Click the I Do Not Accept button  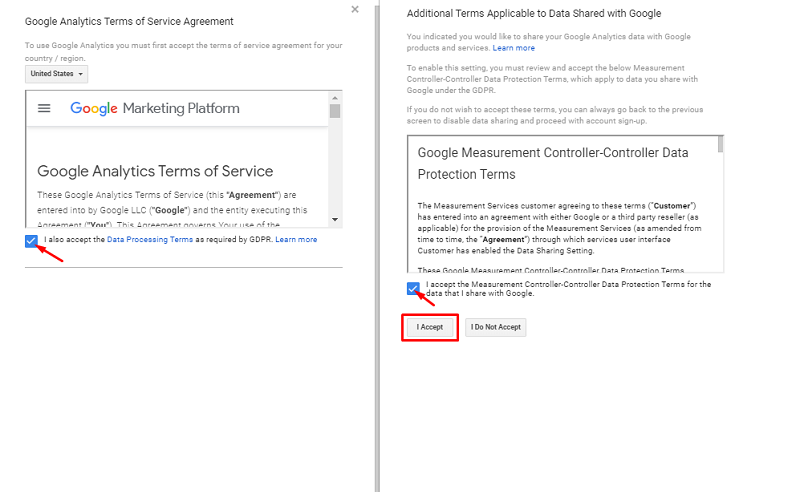pyautogui.click(x=495, y=327)
